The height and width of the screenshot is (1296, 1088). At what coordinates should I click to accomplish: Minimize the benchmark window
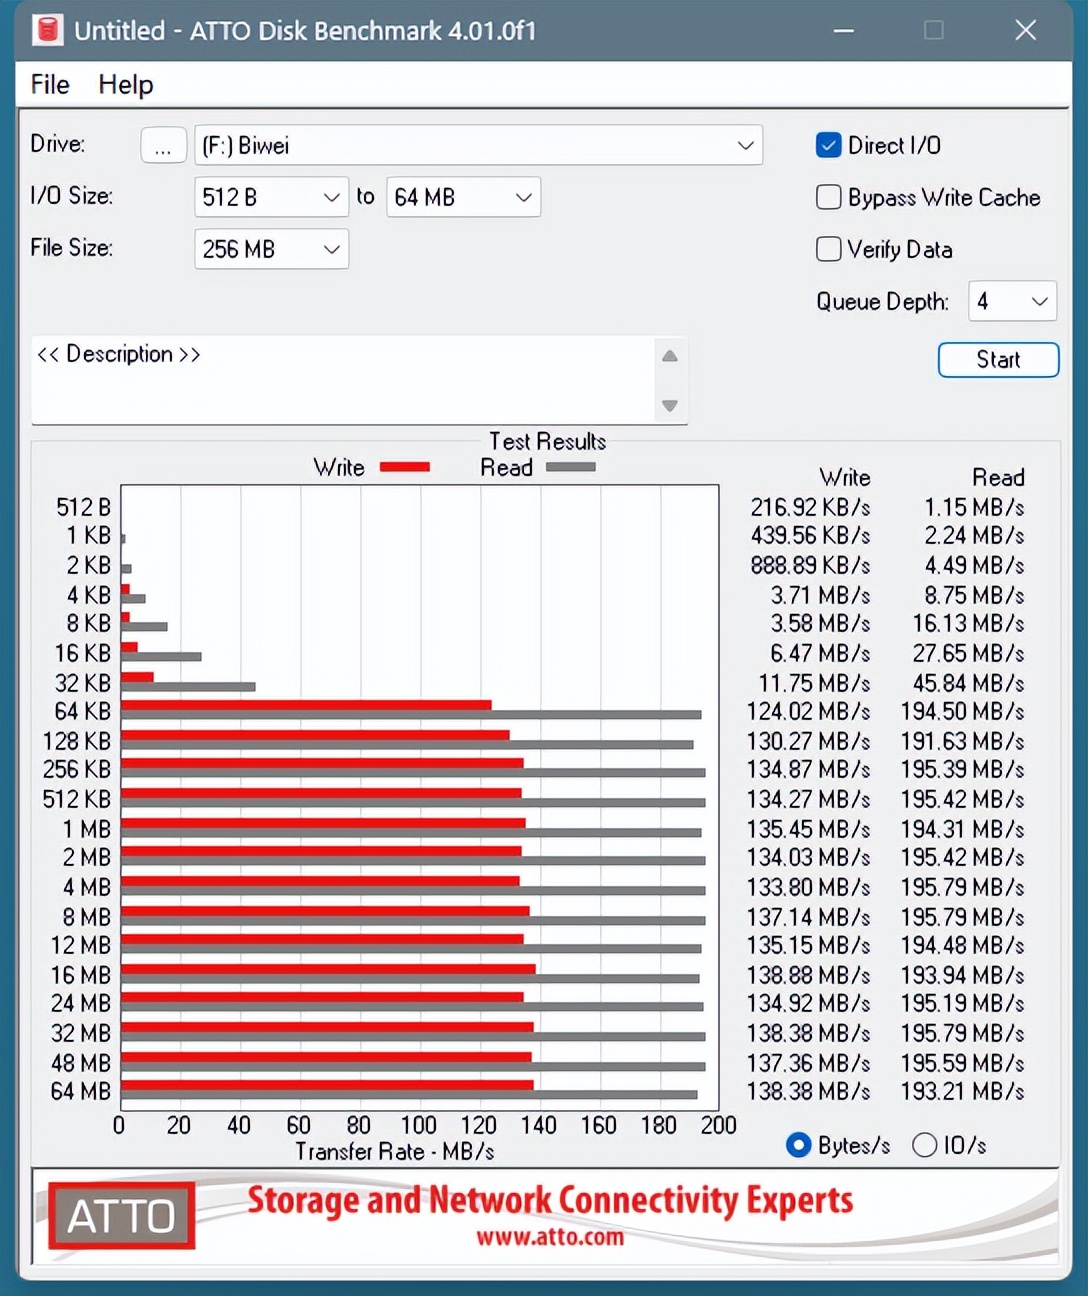click(x=844, y=30)
